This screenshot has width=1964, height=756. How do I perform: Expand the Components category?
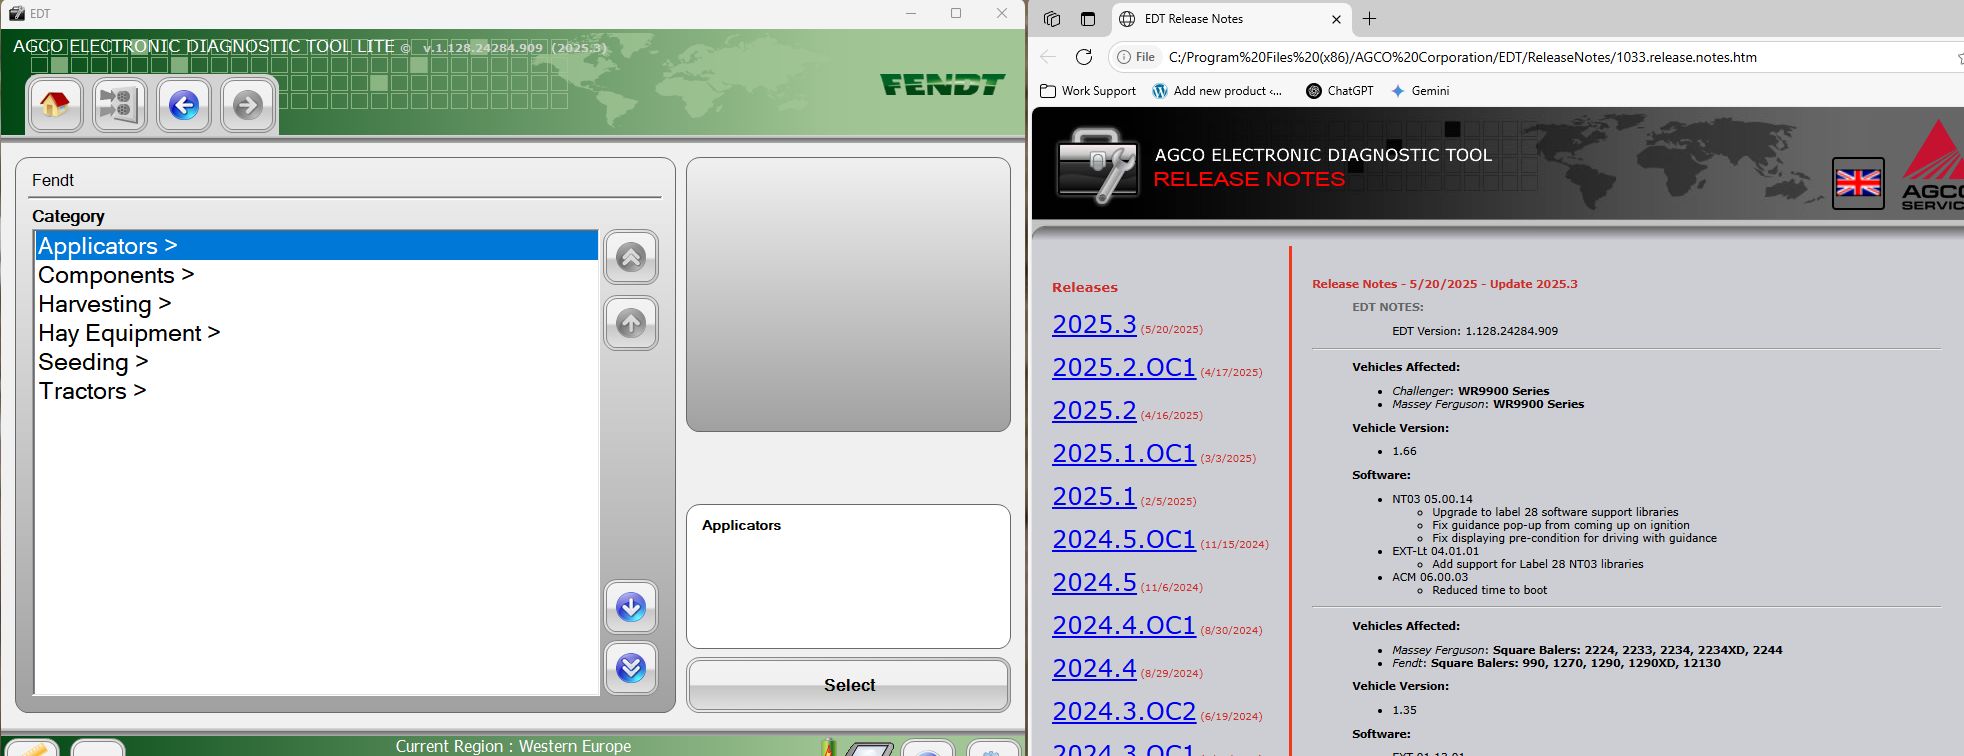point(316,275)
